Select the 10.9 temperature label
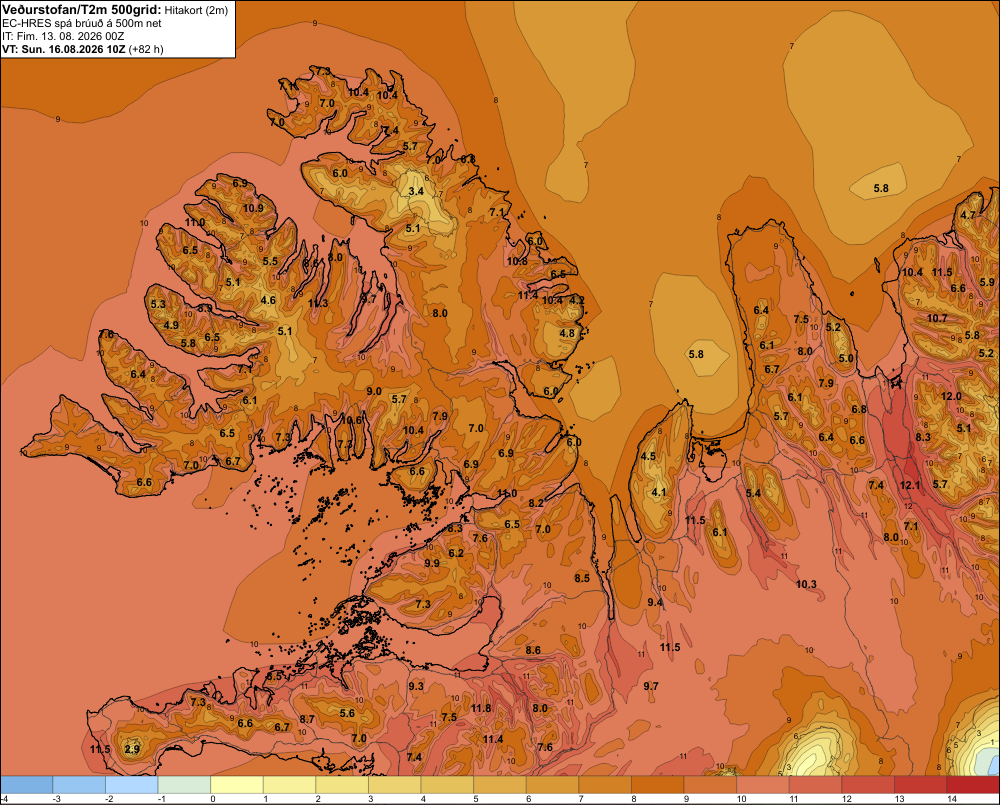 pyautogui.click(x=253, y=208)
